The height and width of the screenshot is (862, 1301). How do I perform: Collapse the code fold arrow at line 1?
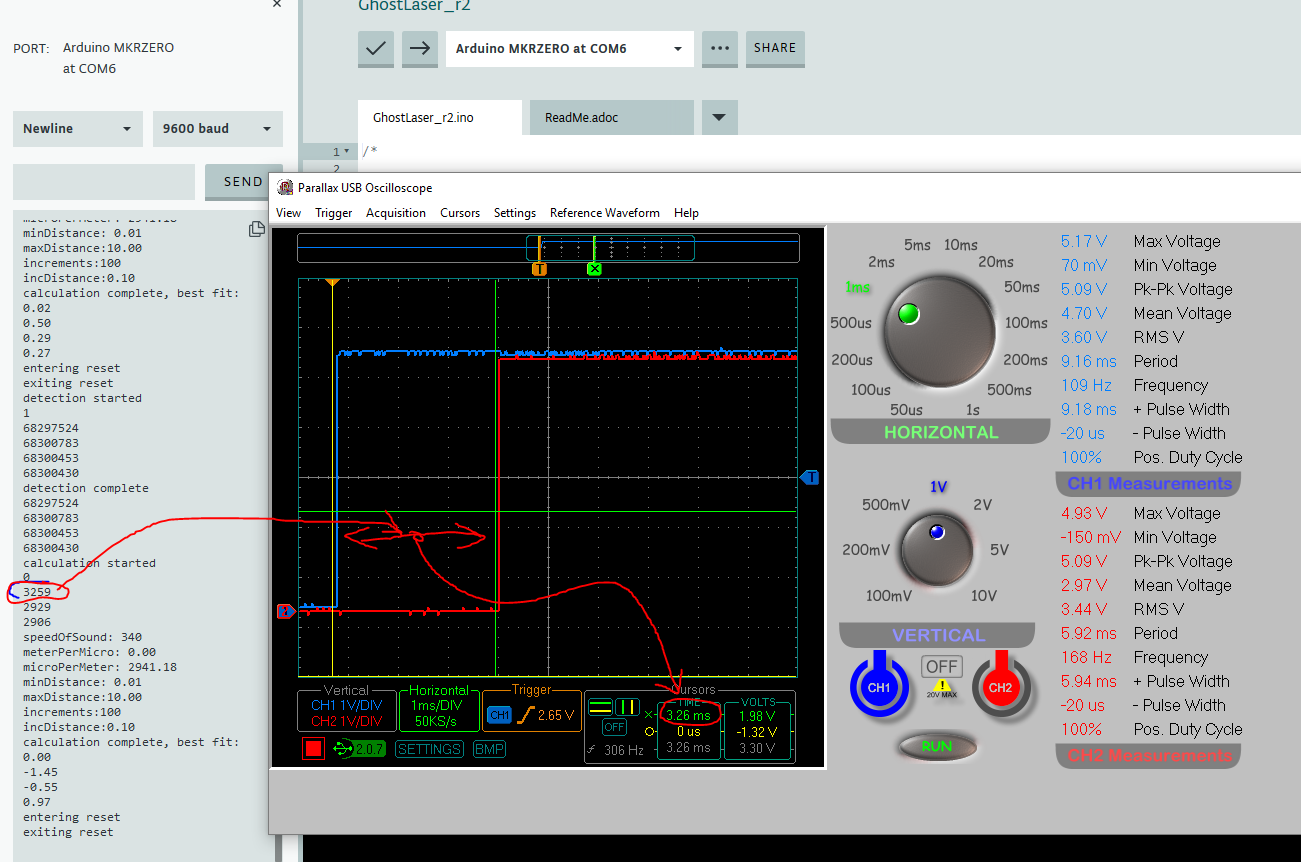point(347,152)
